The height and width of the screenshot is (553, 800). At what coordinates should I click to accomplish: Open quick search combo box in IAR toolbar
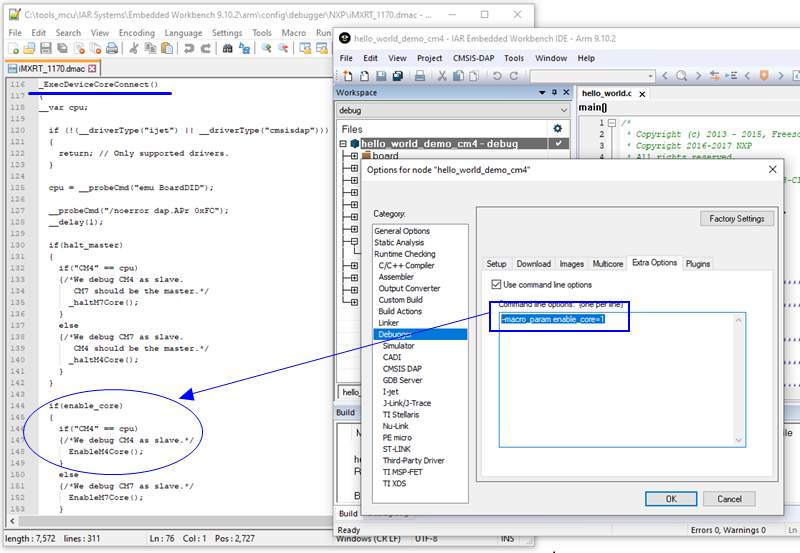click(592, 76)
